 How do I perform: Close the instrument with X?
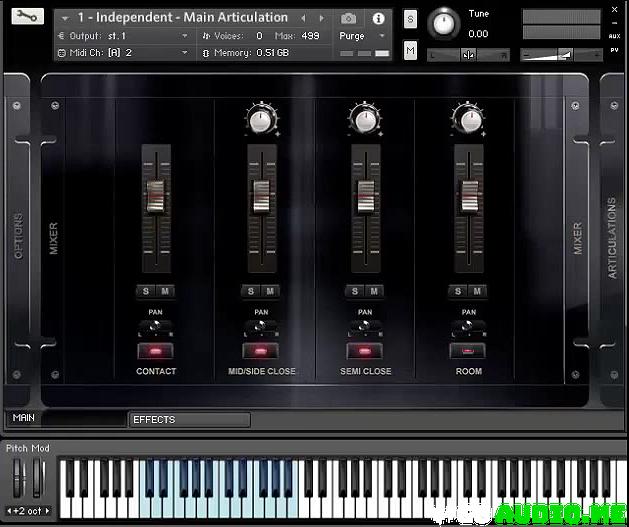[614, 10]
